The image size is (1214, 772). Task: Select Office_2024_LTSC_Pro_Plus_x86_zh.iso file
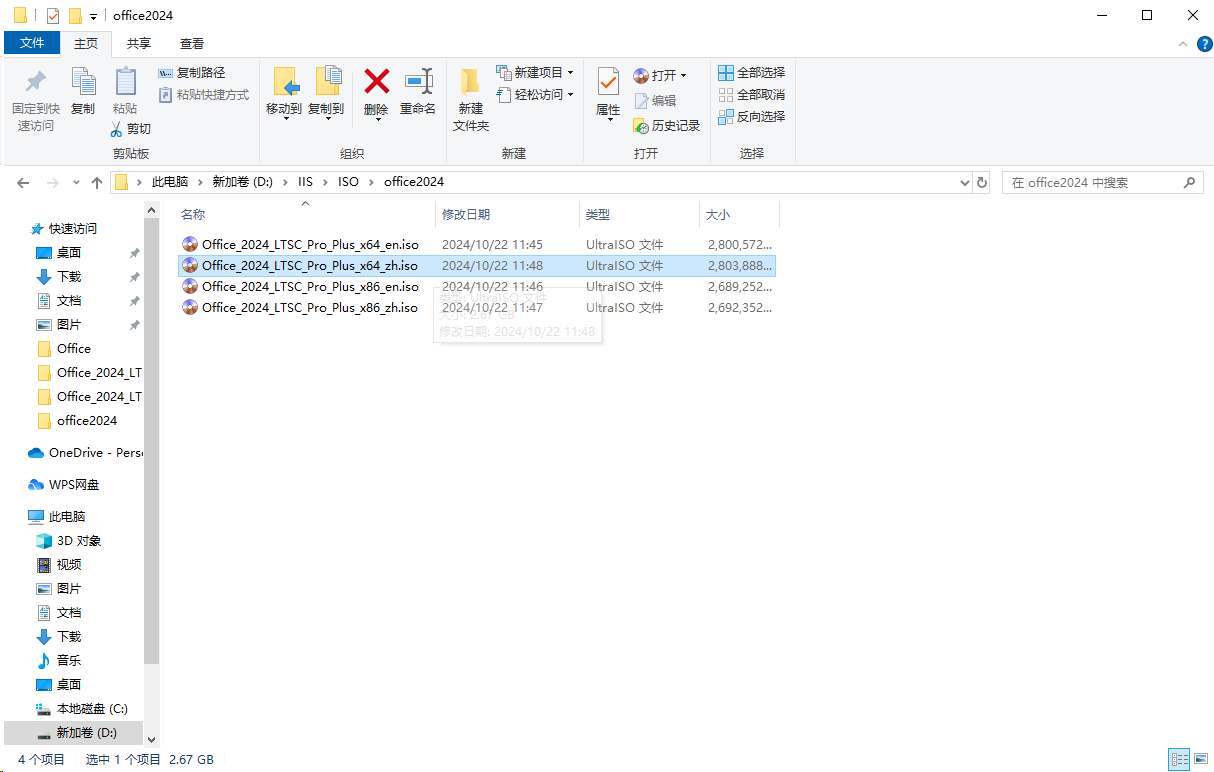coord(309,308)
